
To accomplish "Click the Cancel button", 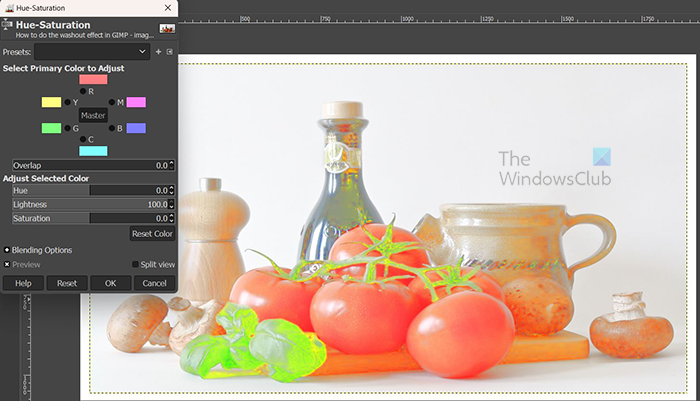I will click(x=154, y=283).
